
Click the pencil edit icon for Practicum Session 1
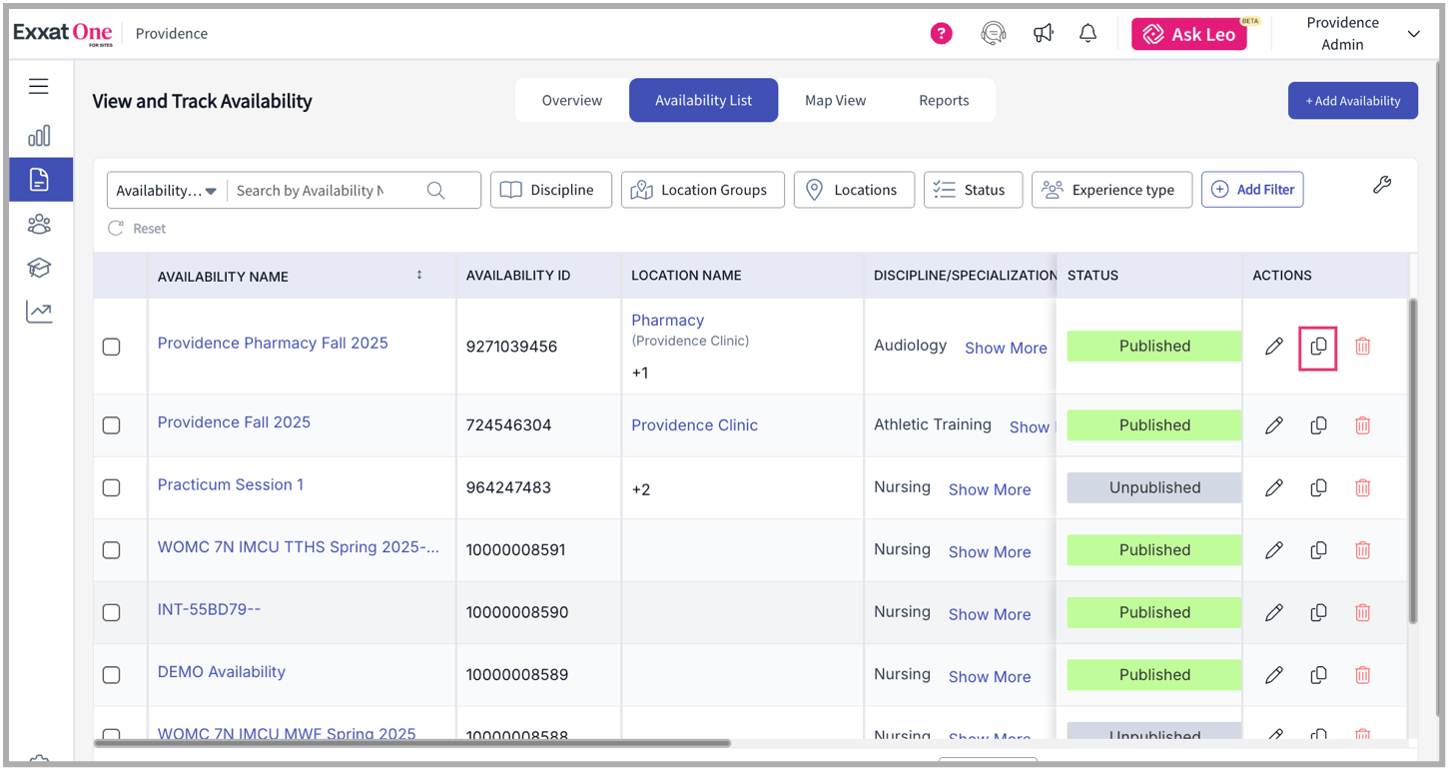1273,488
